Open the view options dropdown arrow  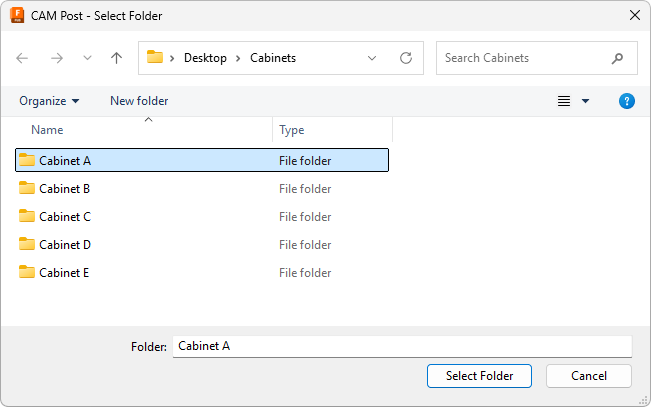[586, 101]
